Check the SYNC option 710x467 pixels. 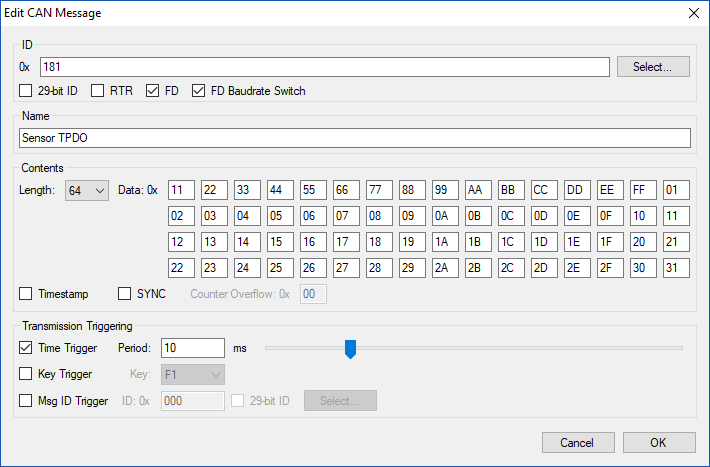(x=125, y=294)
